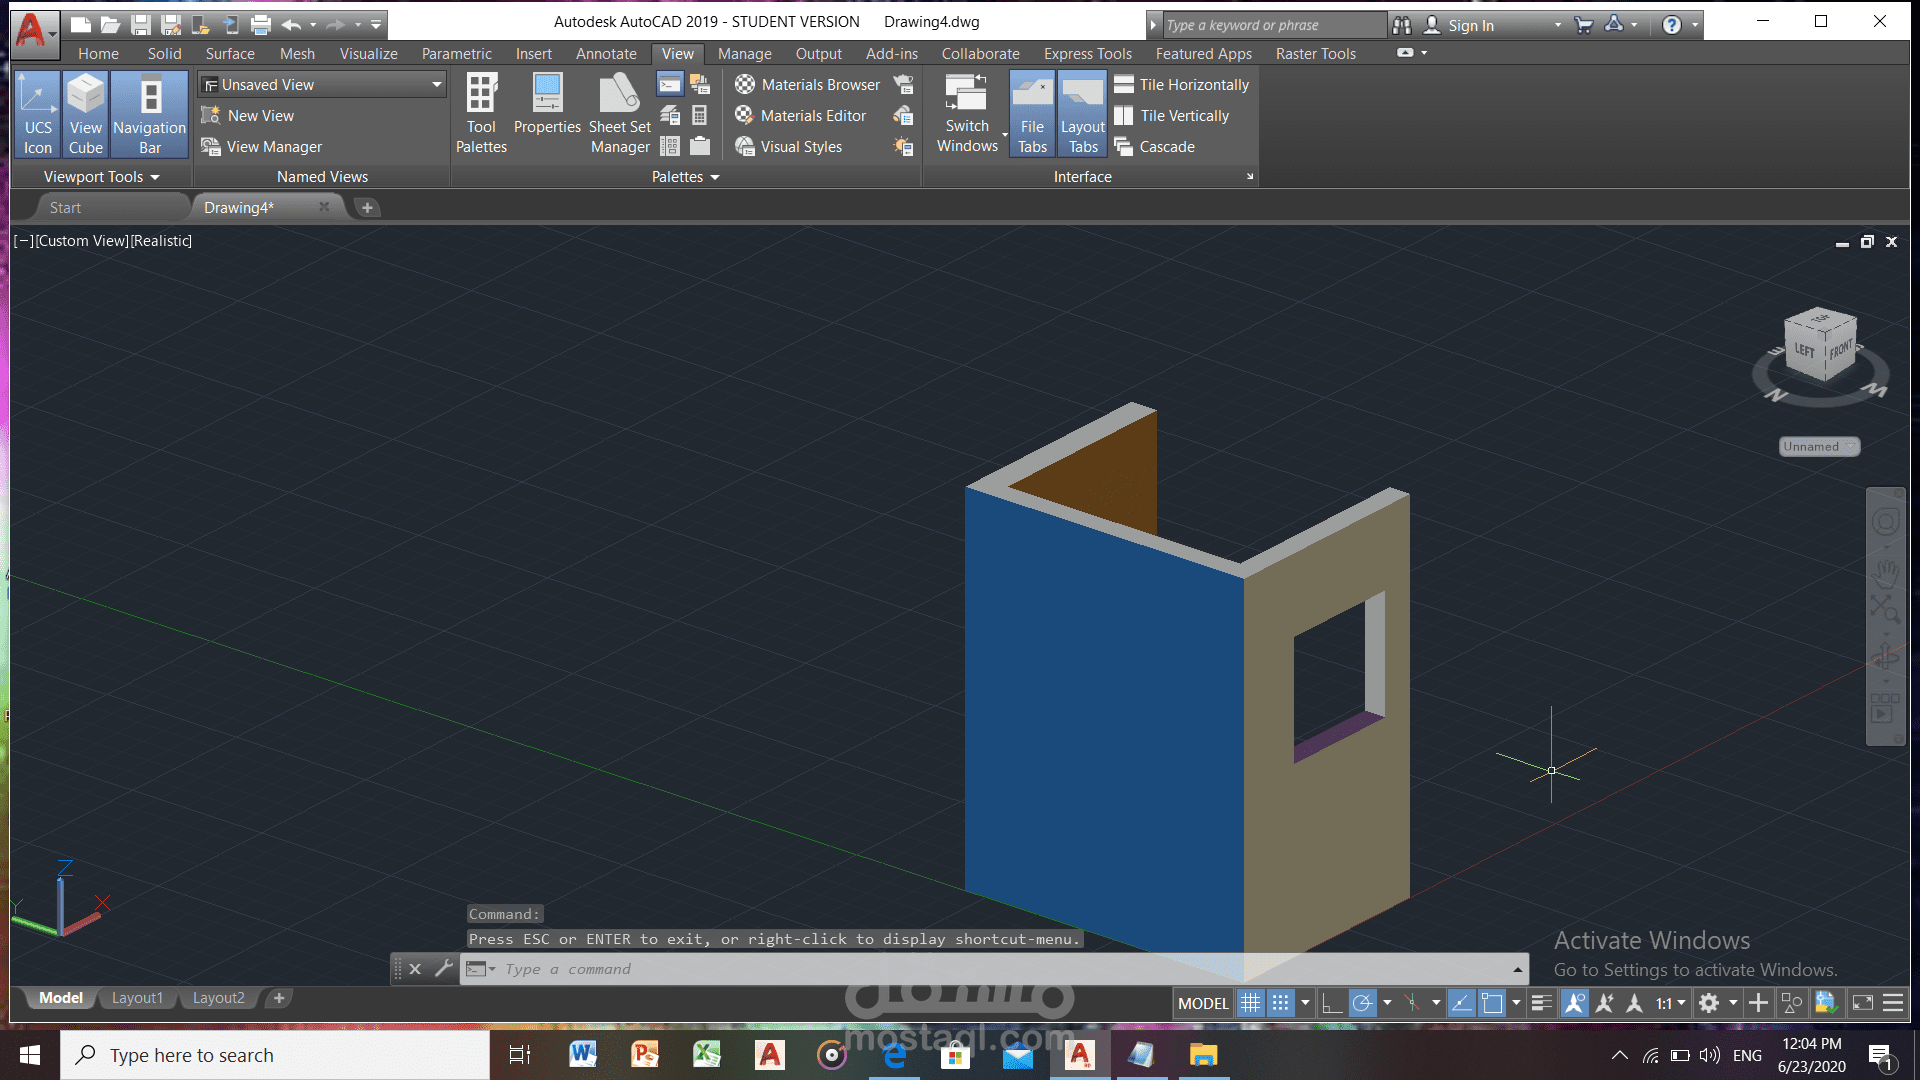Toggle the UCS Icon display
The image size is (1920, 1080).
coord(38,114)
